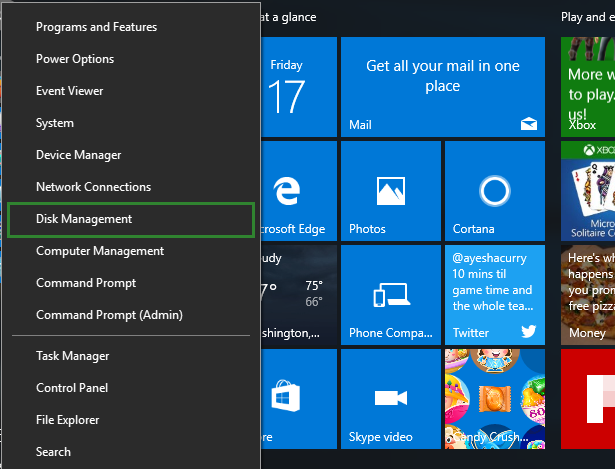The image size is (615, 469).
Task: Click the Mail envelope icon
Action: point(529,124)
